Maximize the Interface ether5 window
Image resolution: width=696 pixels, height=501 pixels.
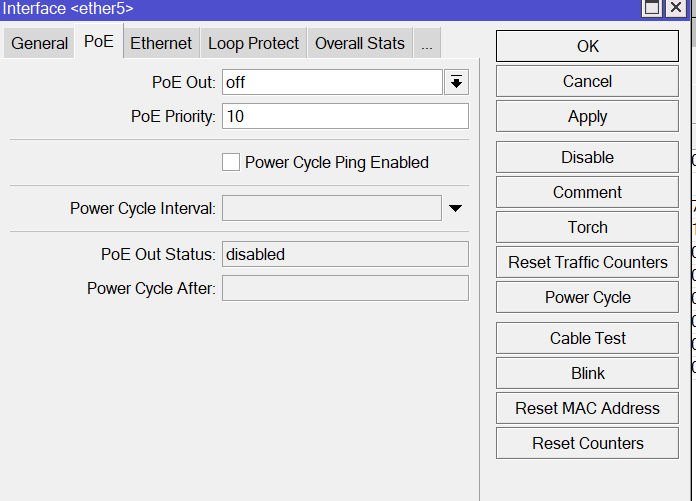[x=652, y=8]
